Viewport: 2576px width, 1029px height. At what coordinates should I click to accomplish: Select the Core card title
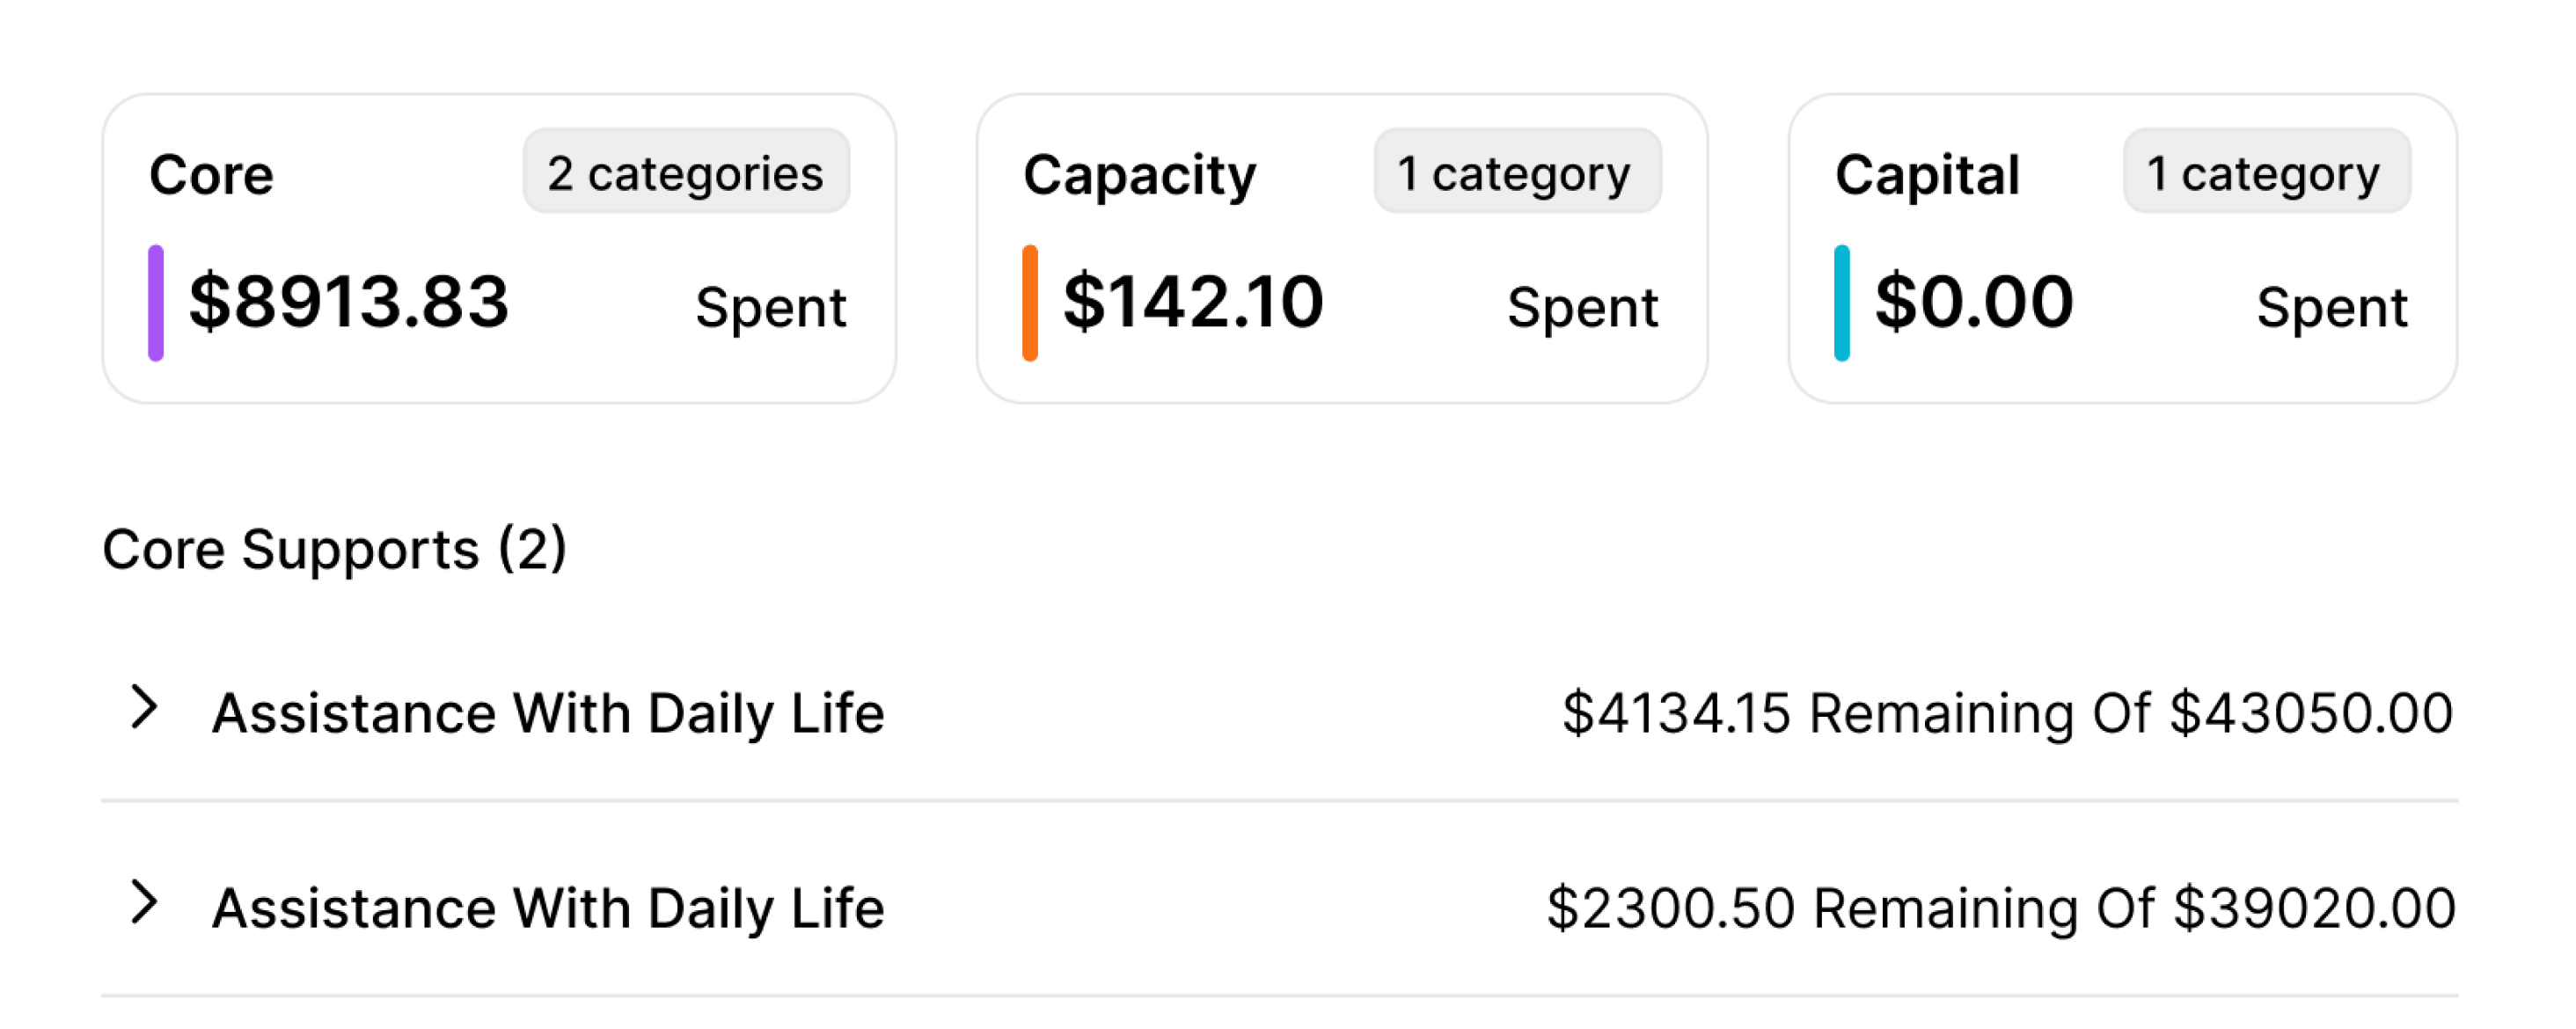coord(211,175)
